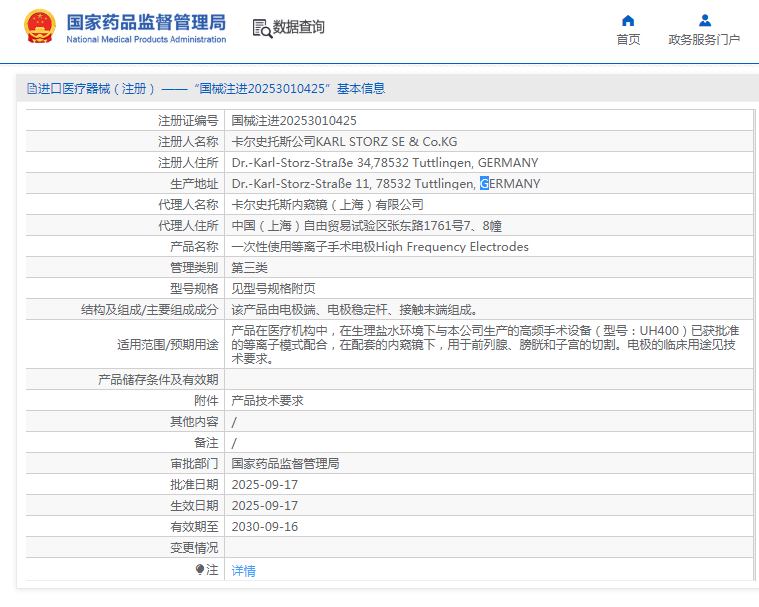Screen dimensions: 759x607
Task: Click the 有效期至 row label
Action: 194,527
